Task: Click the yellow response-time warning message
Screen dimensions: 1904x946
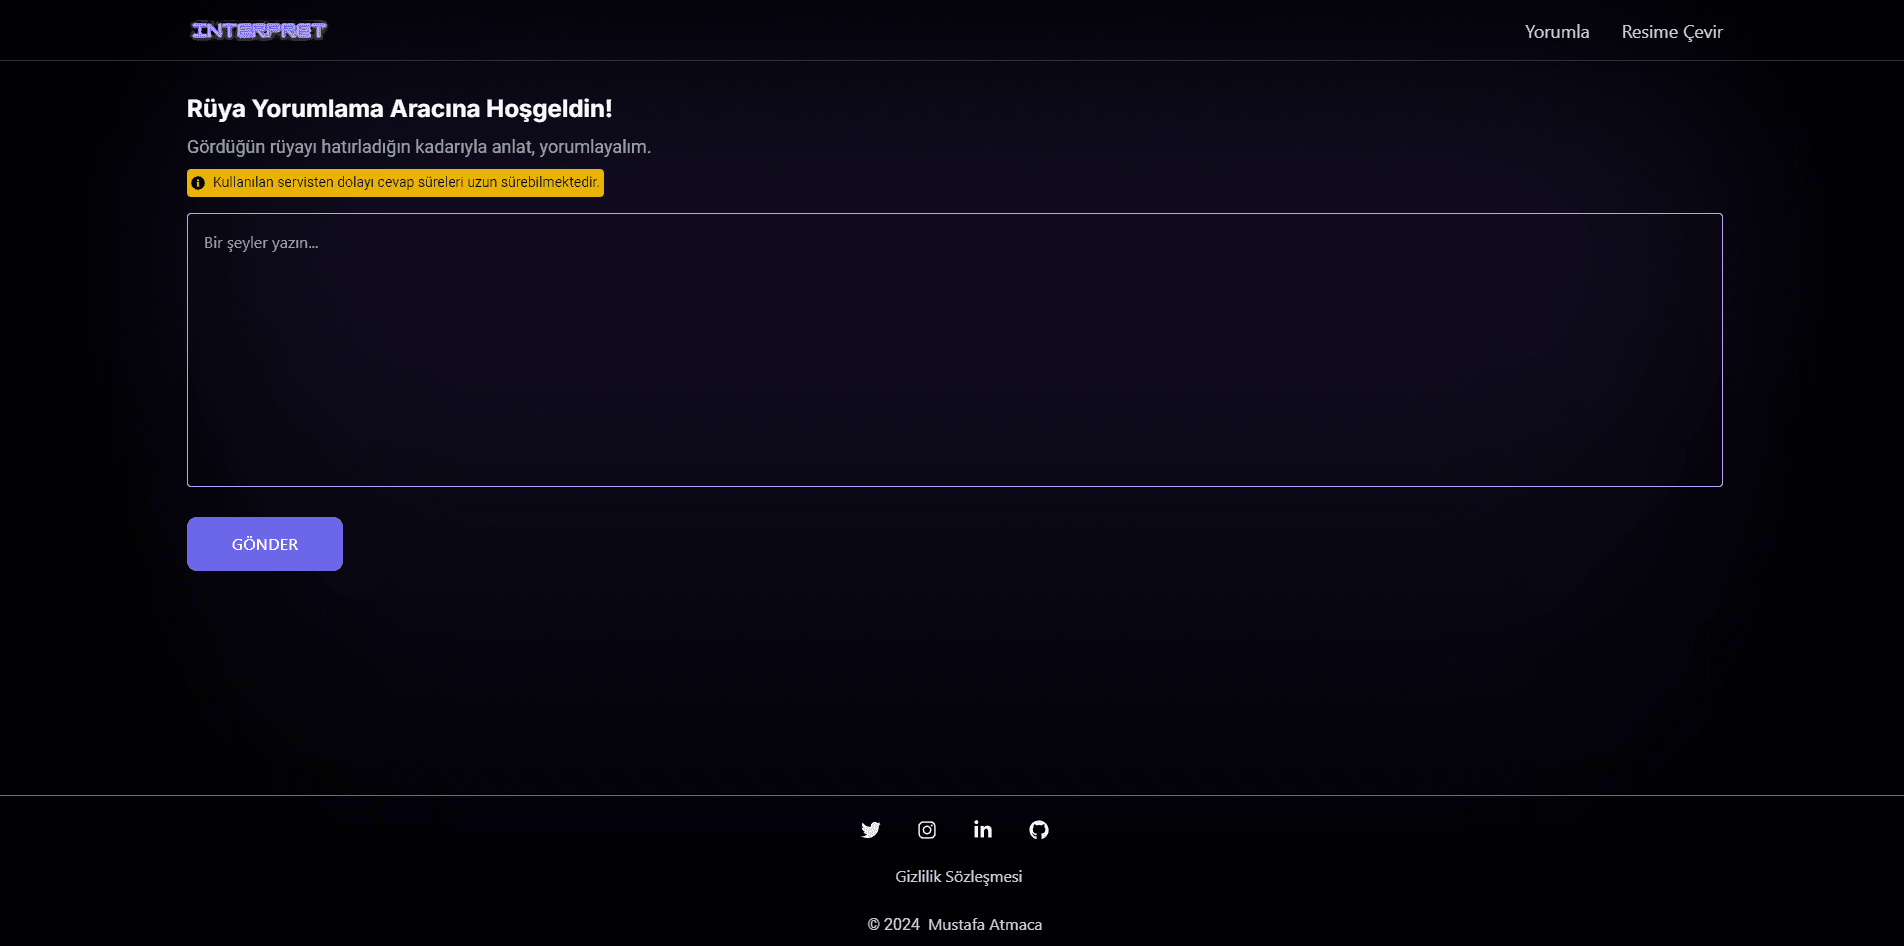Action: tap(395, 183)
